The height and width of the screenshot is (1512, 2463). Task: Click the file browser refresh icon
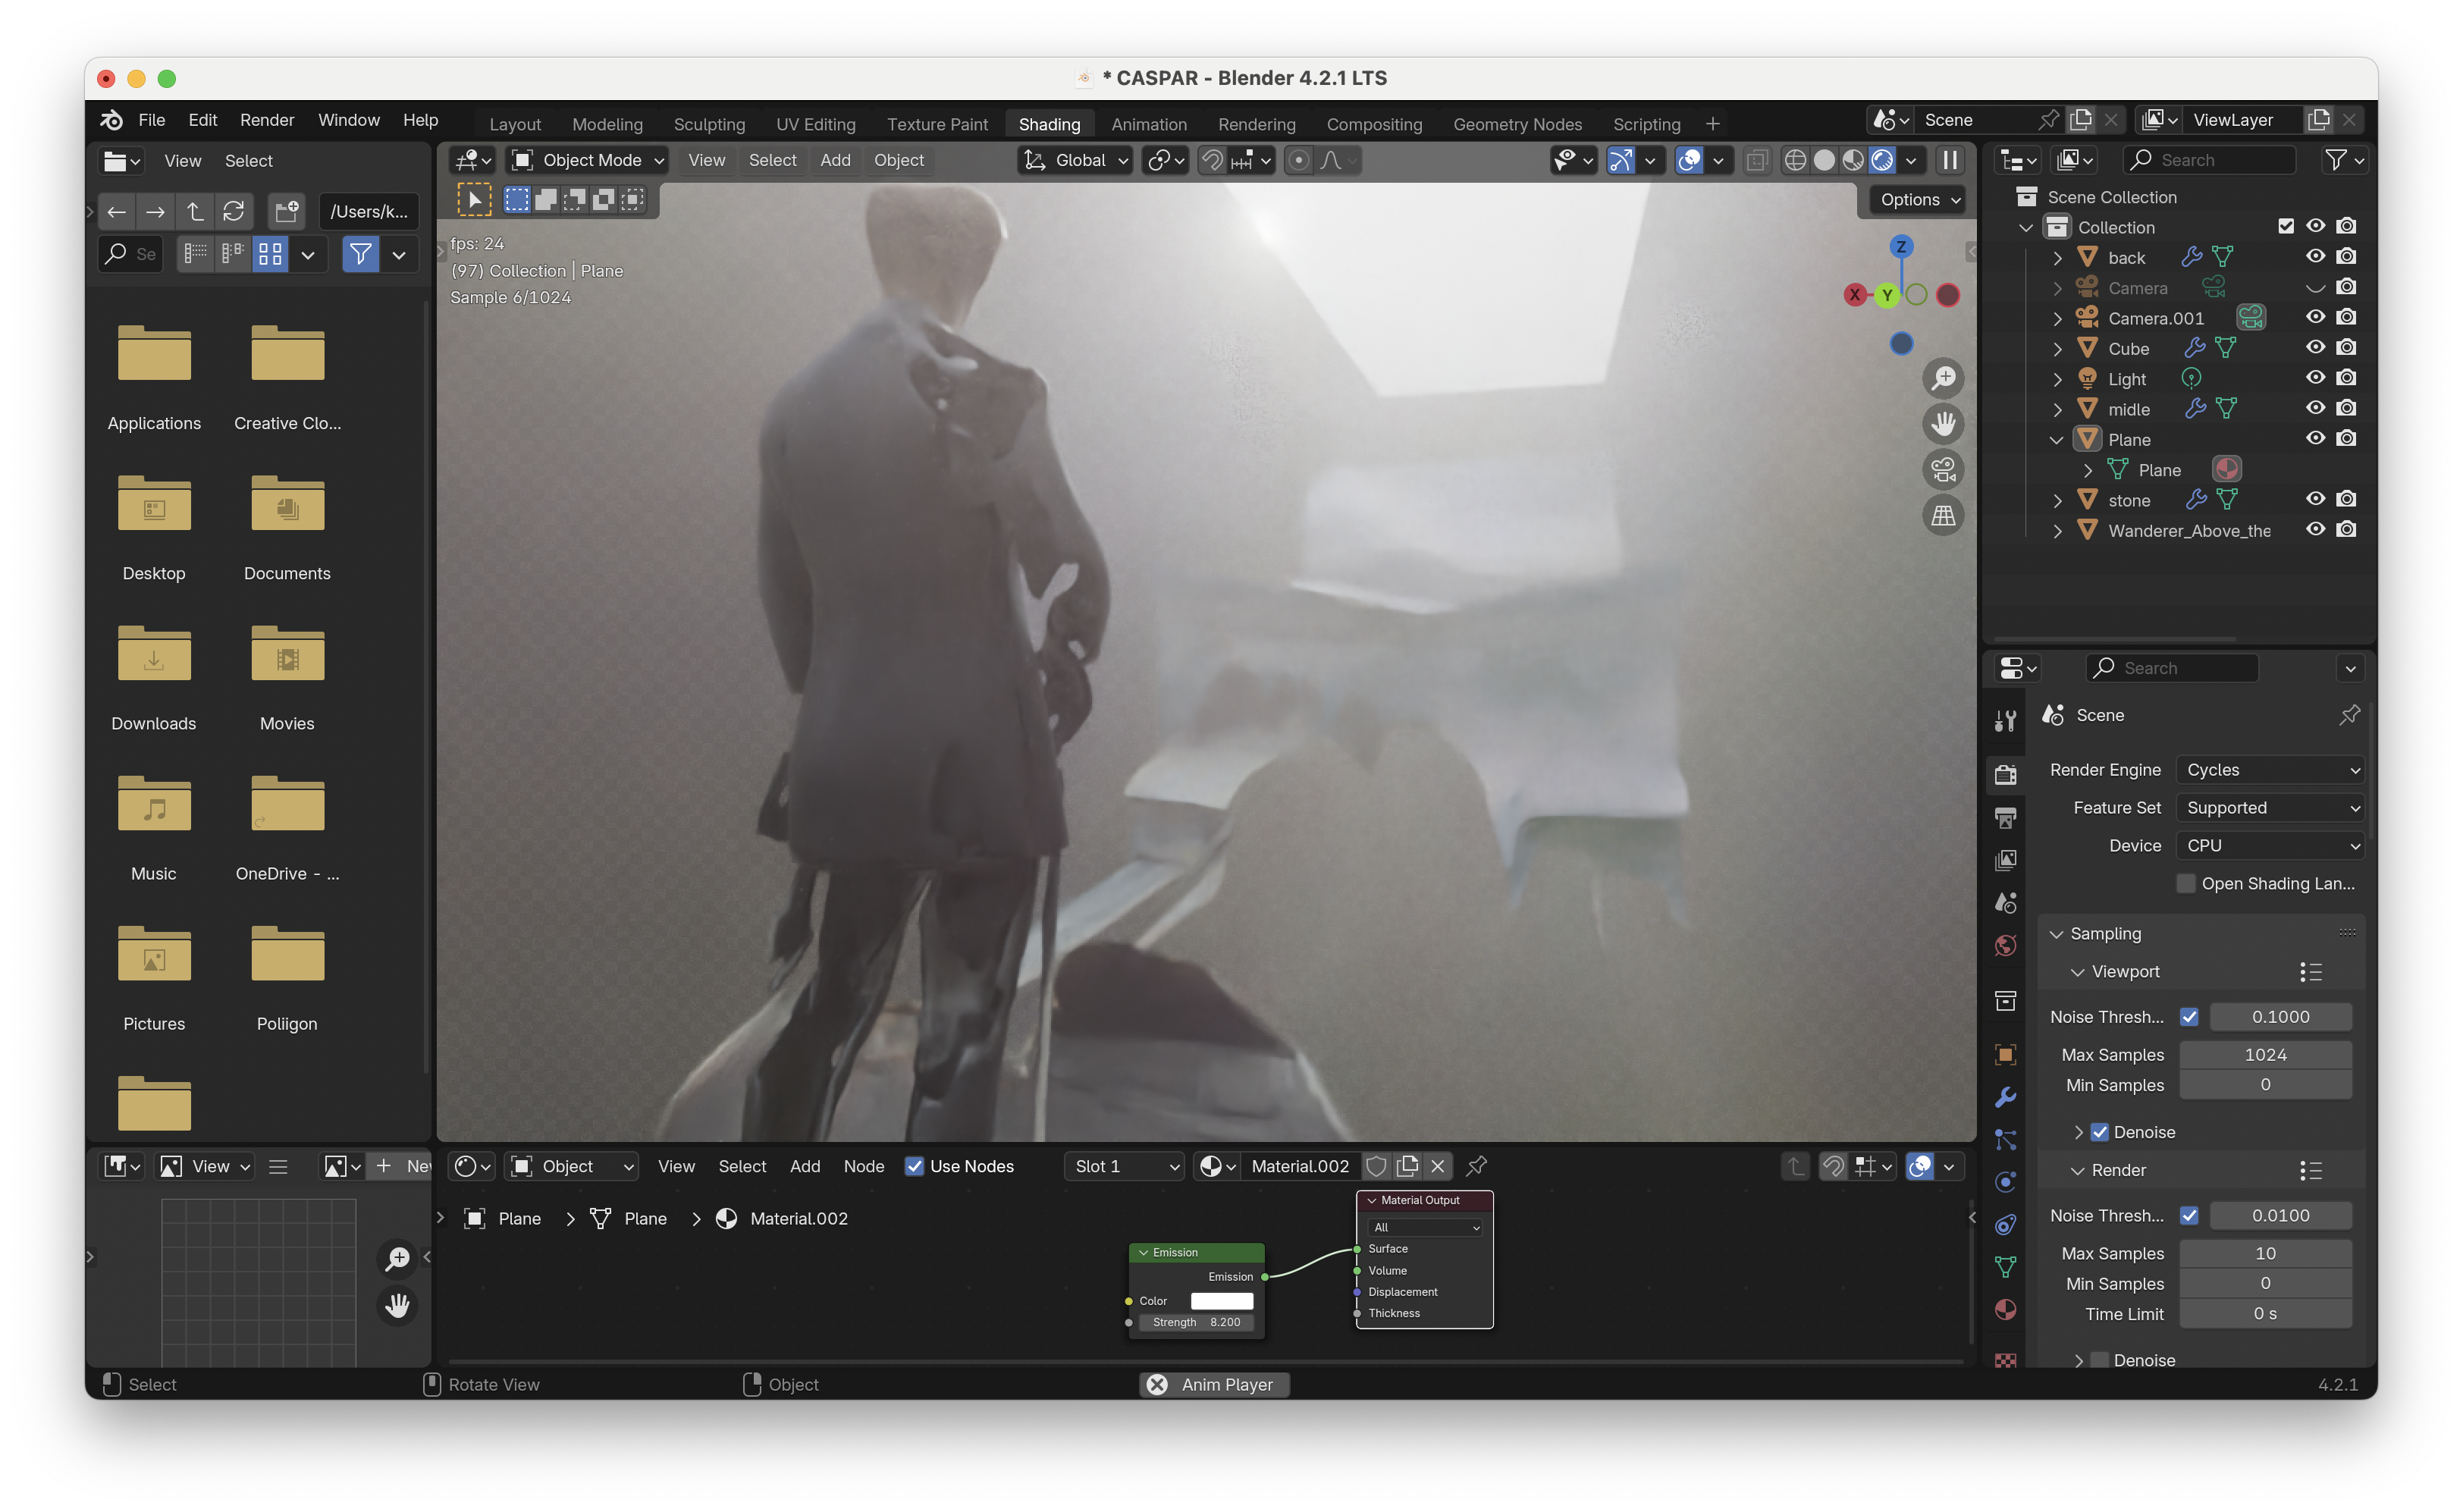click(234, 212)
